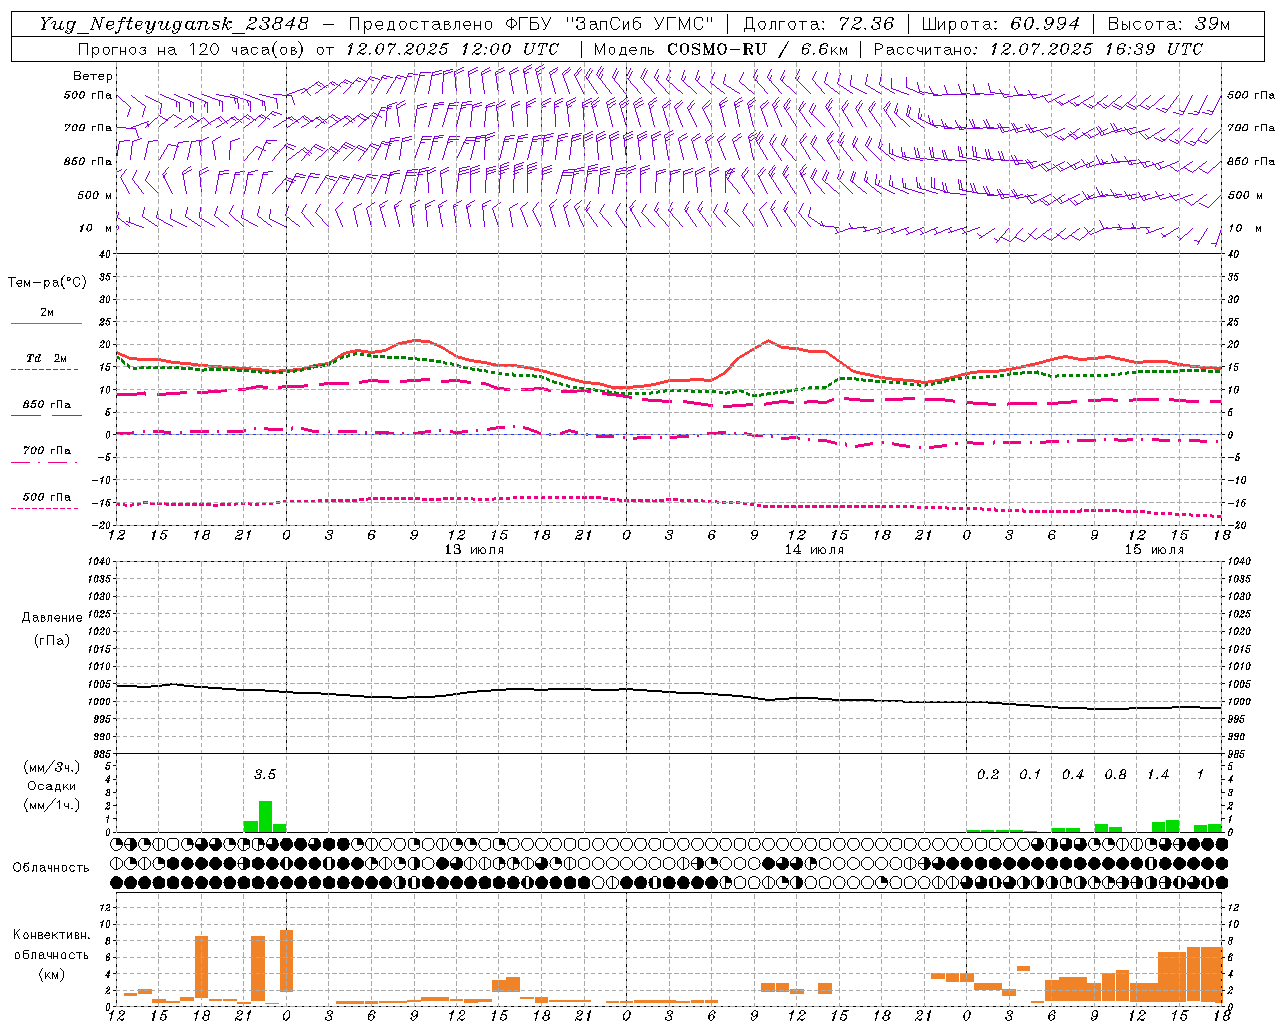Screen dimensions: 1280x1024
Task: Click forecast start time 12.07.2025 12:00 UTC
Action: click(453, 49)
